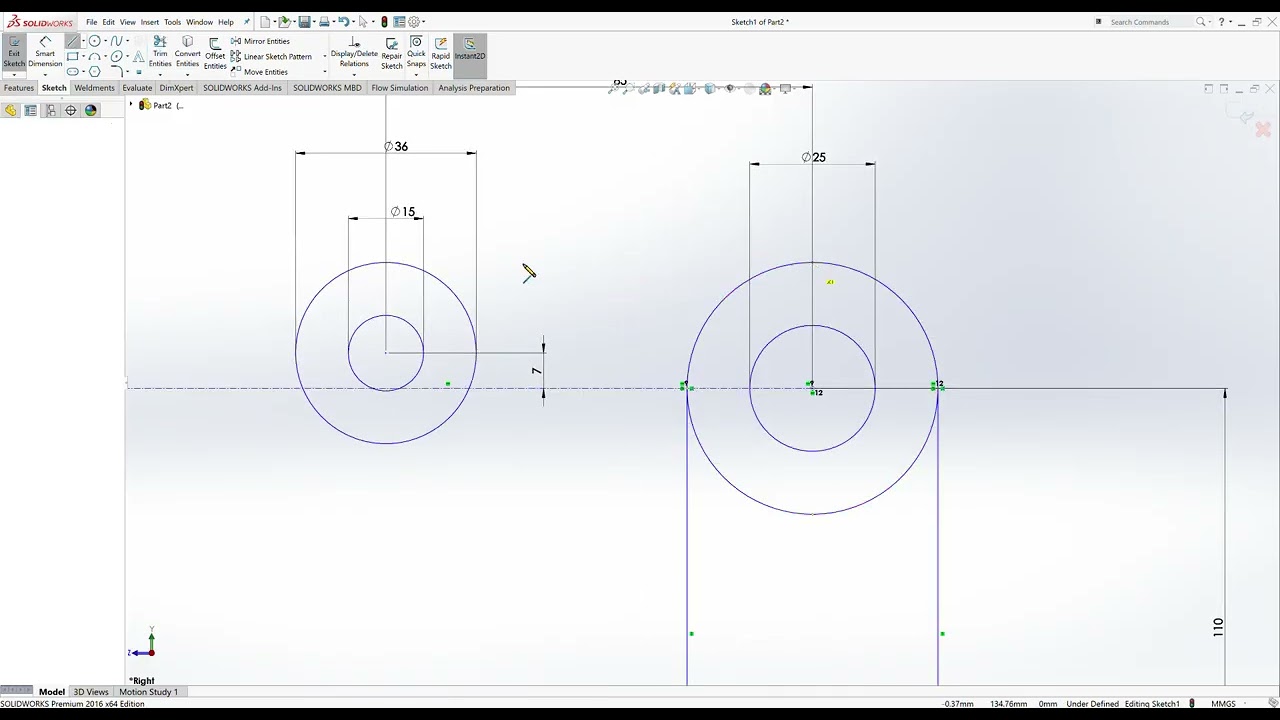Open the Tools menu
1280x720 pixels.
(173, 22)
